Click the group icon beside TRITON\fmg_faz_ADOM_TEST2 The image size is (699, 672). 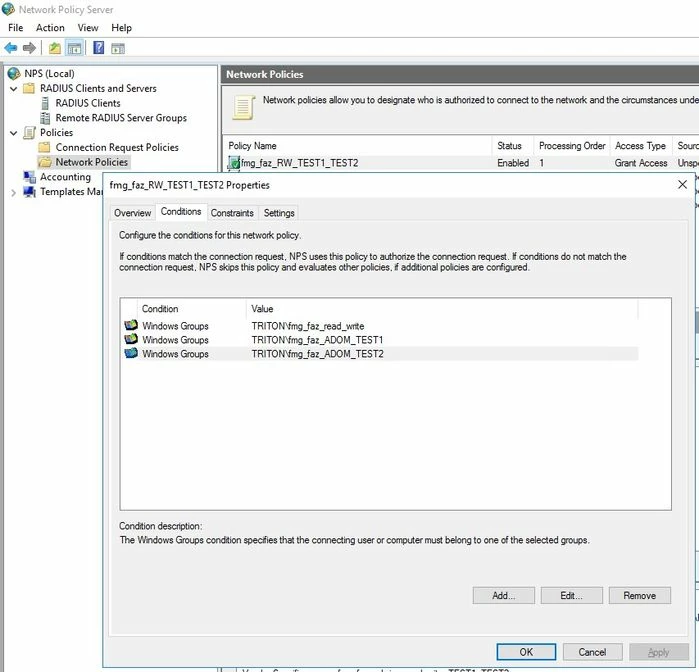pyautogui.click(x=131, y=353)
